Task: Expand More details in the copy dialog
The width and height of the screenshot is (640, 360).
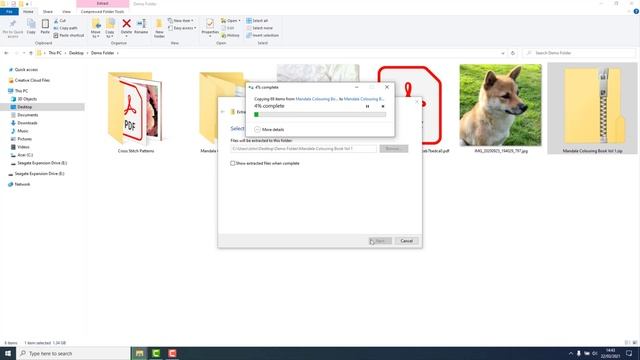Action: click(269, 129)
